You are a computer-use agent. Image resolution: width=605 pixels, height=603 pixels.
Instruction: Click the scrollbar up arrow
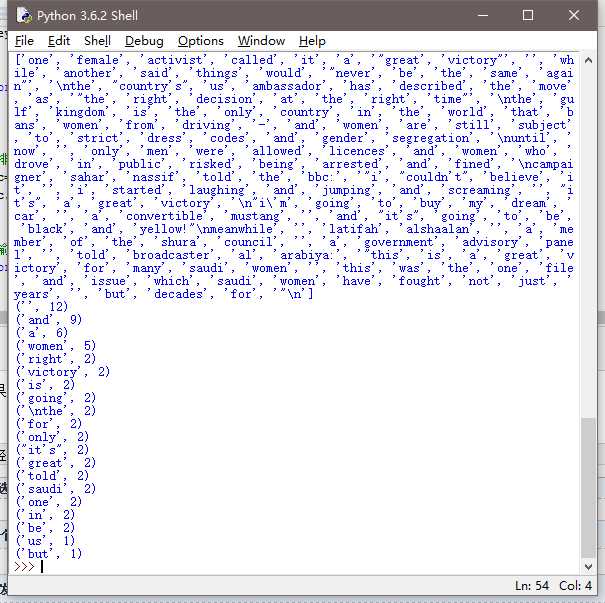588,60
